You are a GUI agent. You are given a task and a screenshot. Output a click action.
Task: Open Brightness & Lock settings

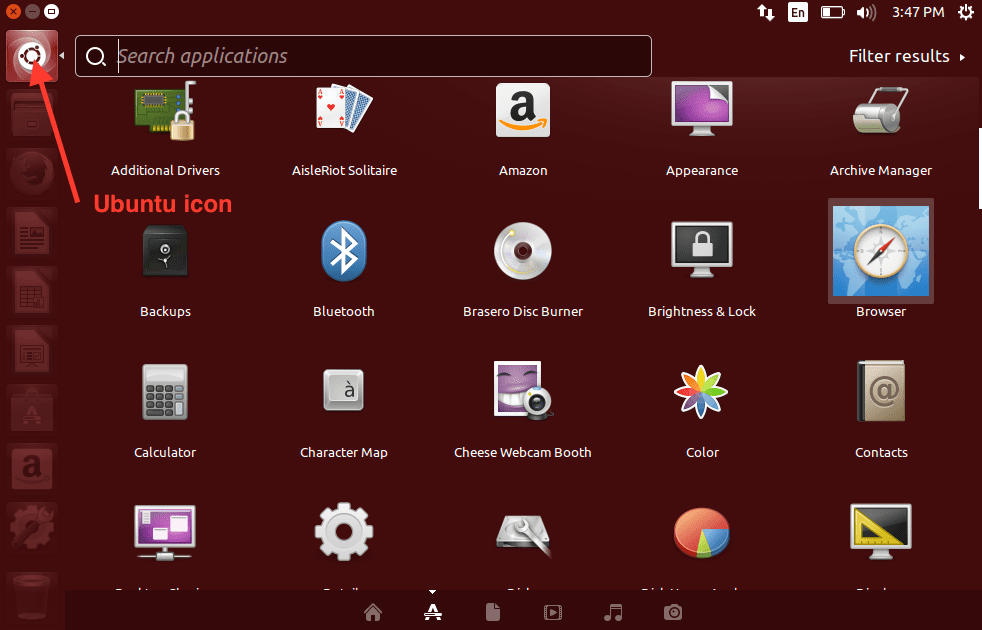[x=701, y=249]
